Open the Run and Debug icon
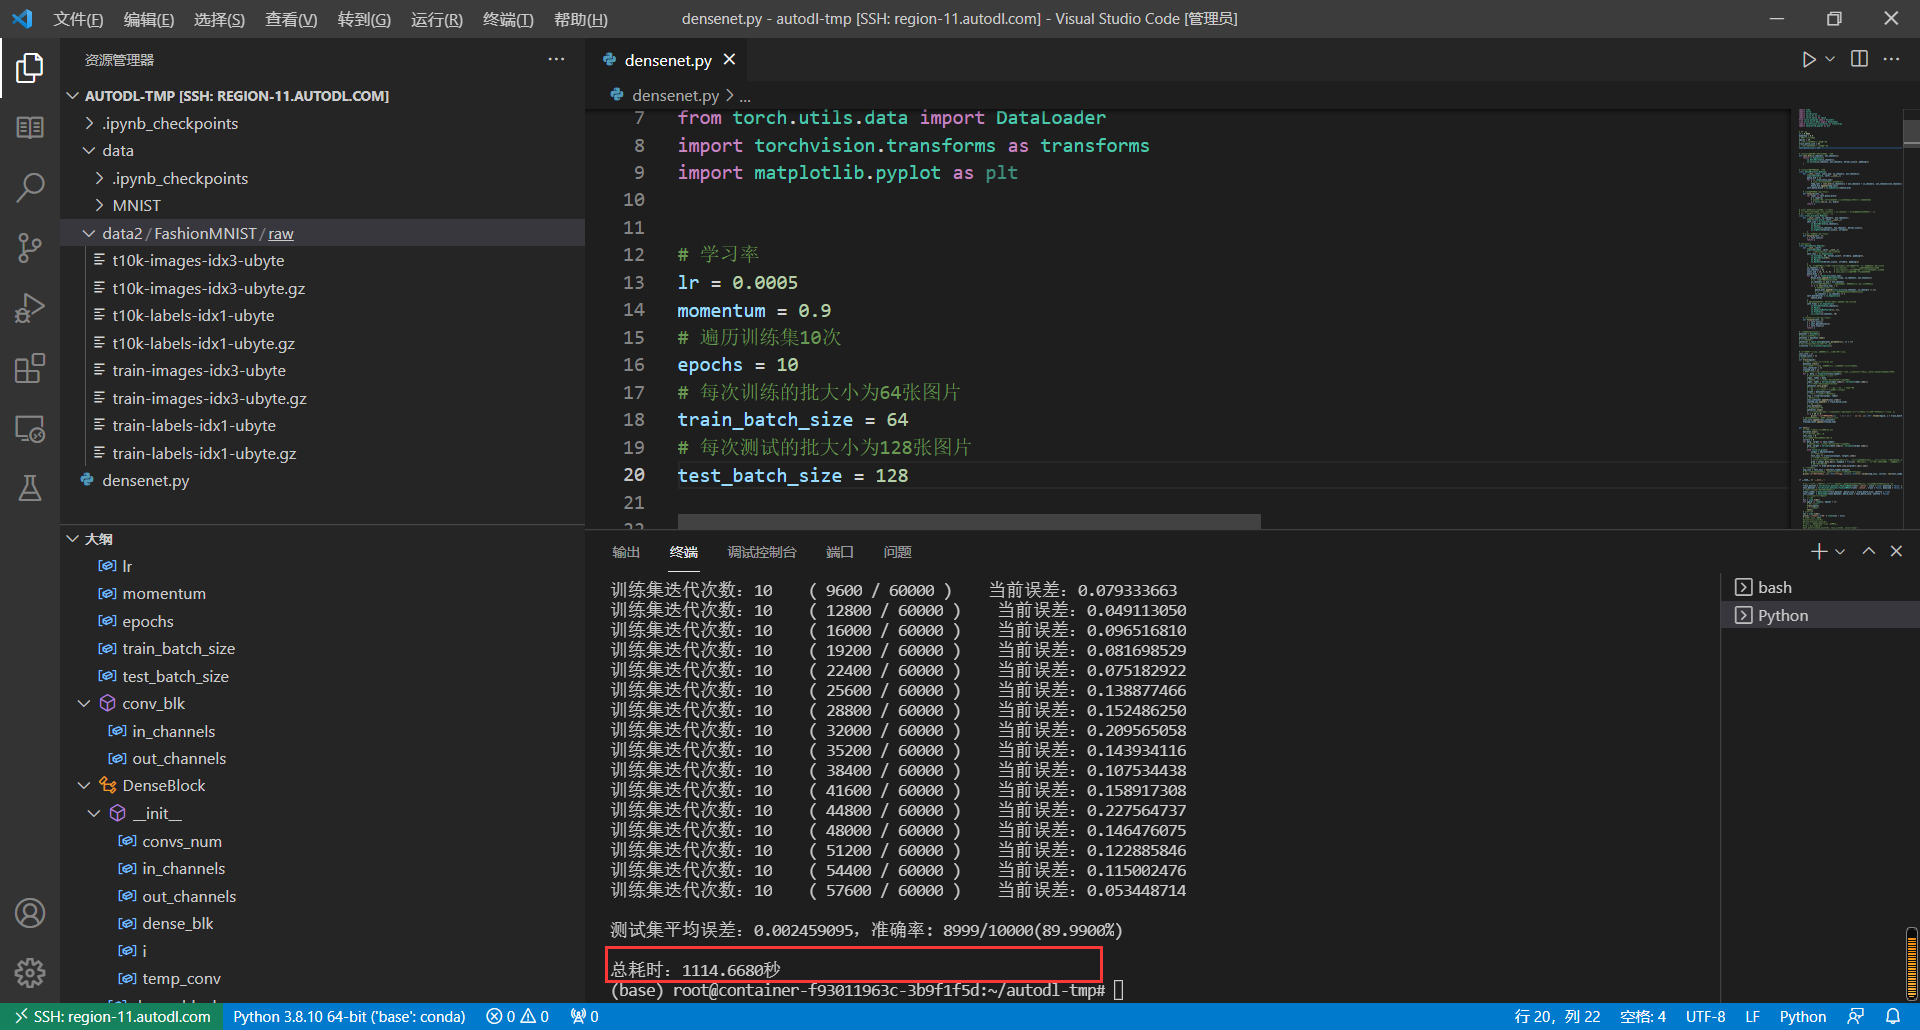 point(30,307)
